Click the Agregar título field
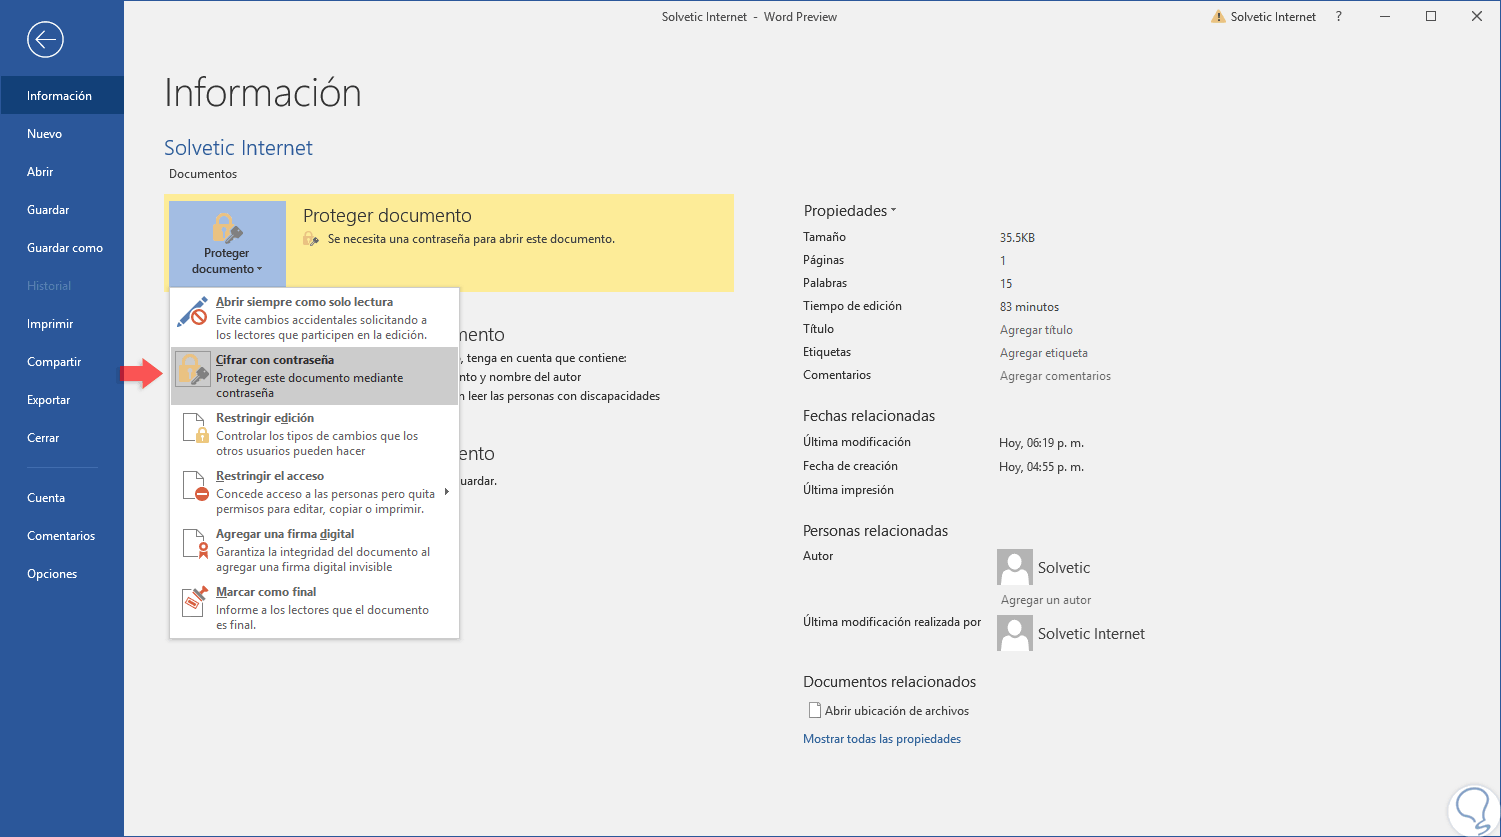The width and height of the screenshot is (1501, 837). [1036, 330]
